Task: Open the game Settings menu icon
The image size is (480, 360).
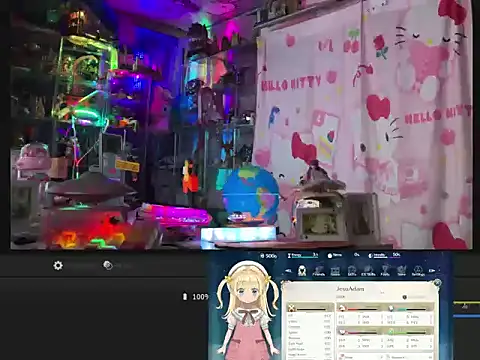Action: click(x=418, y=271)
